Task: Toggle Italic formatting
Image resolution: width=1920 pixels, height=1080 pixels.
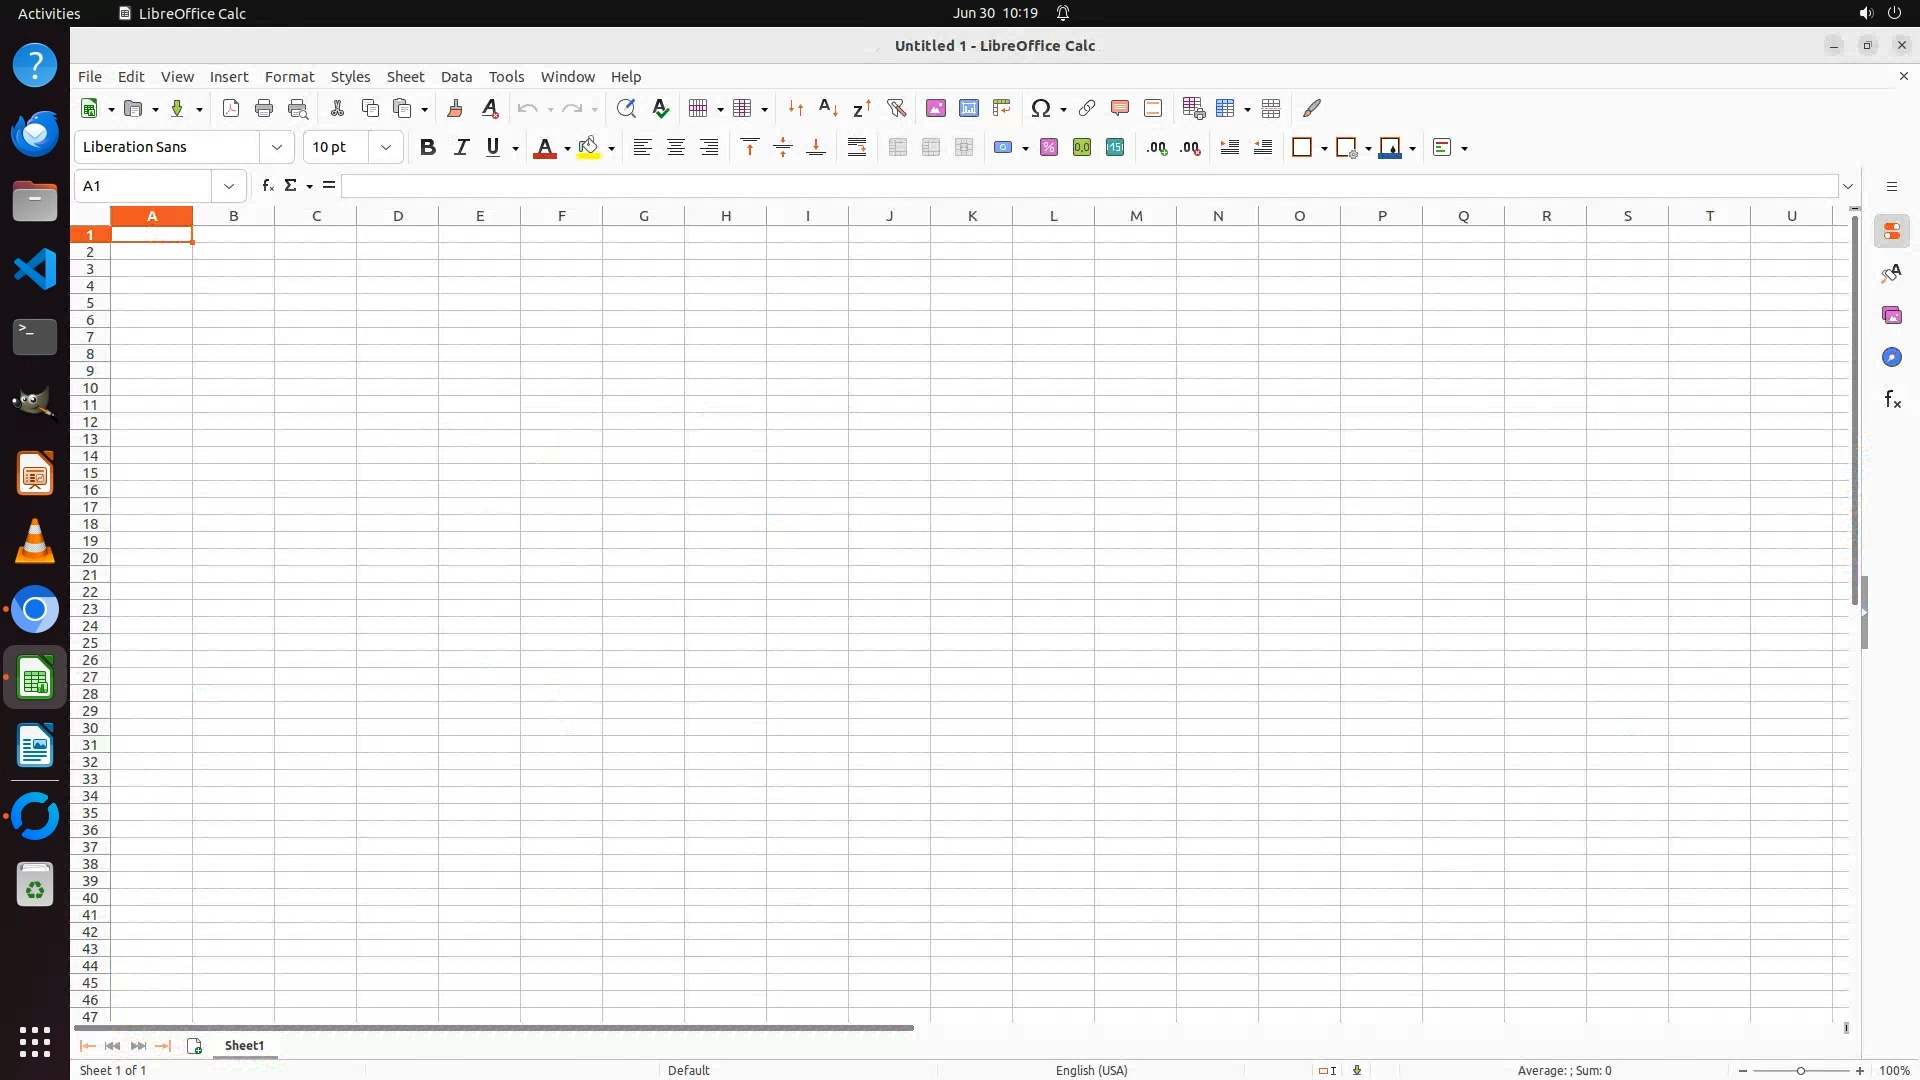Action: [461, 148]
